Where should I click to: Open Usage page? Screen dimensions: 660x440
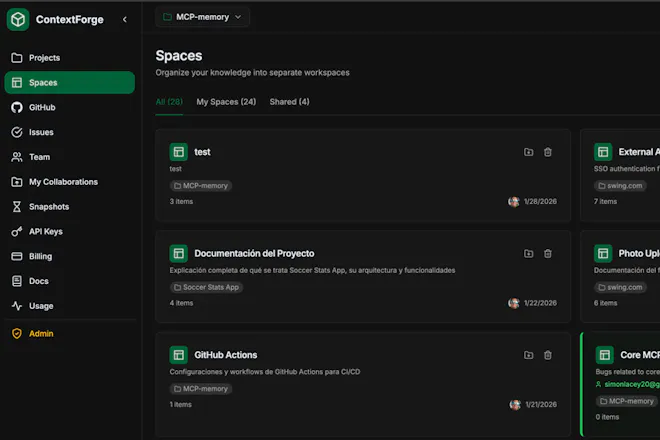[x=70, y=306]
